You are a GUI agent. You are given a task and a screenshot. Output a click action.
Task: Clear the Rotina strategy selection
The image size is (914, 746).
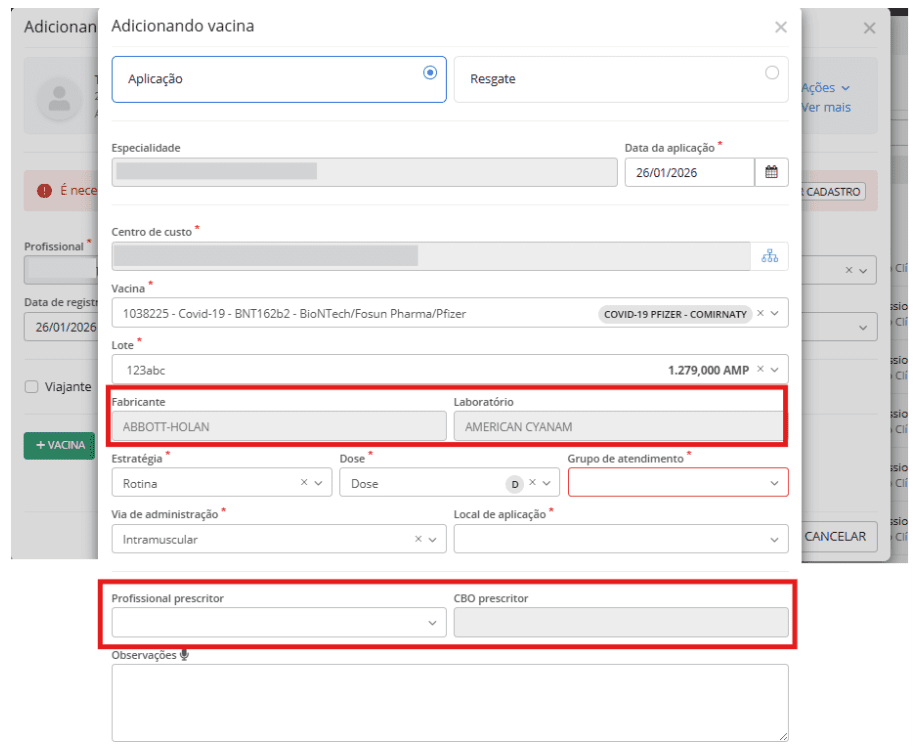coord(304,483)
